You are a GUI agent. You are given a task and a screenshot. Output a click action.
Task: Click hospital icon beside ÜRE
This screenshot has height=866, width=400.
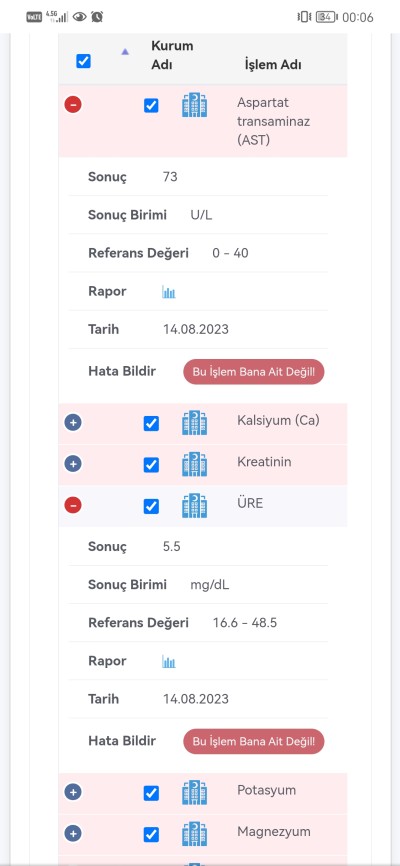tap(194, 506)
